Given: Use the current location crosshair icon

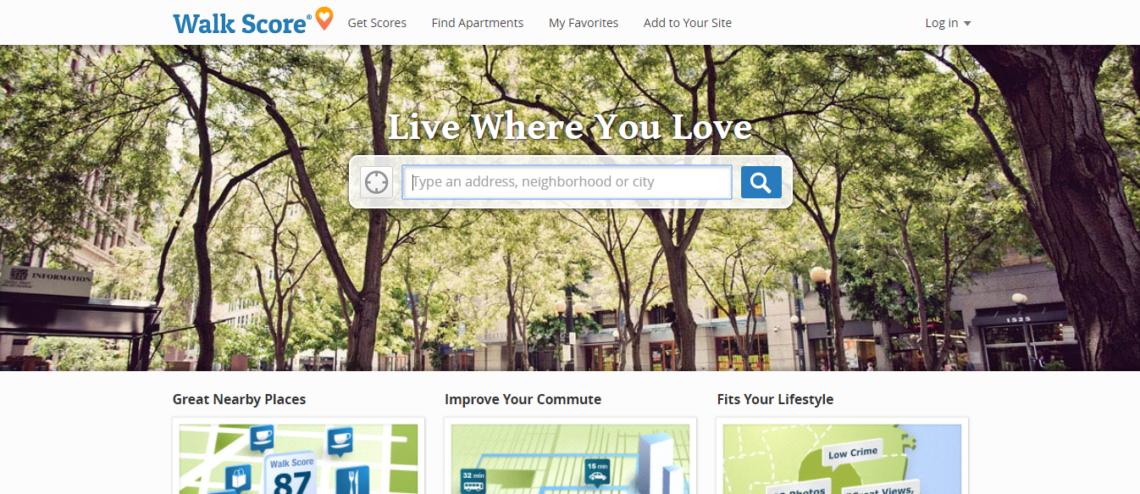Looking at the screenshot, I should coord(377,182).
